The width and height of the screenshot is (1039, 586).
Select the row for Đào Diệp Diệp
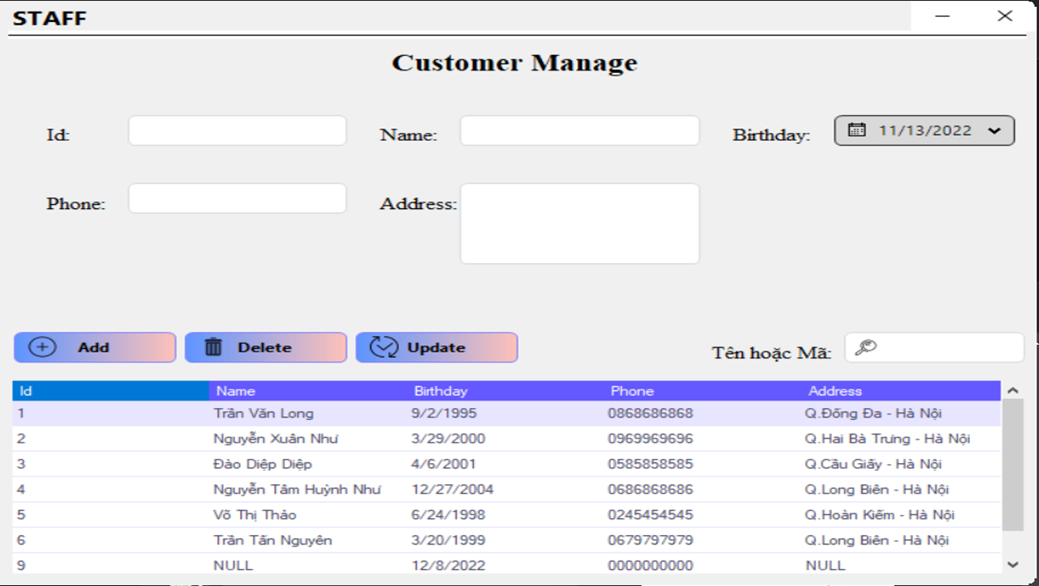tap(300, 464)
